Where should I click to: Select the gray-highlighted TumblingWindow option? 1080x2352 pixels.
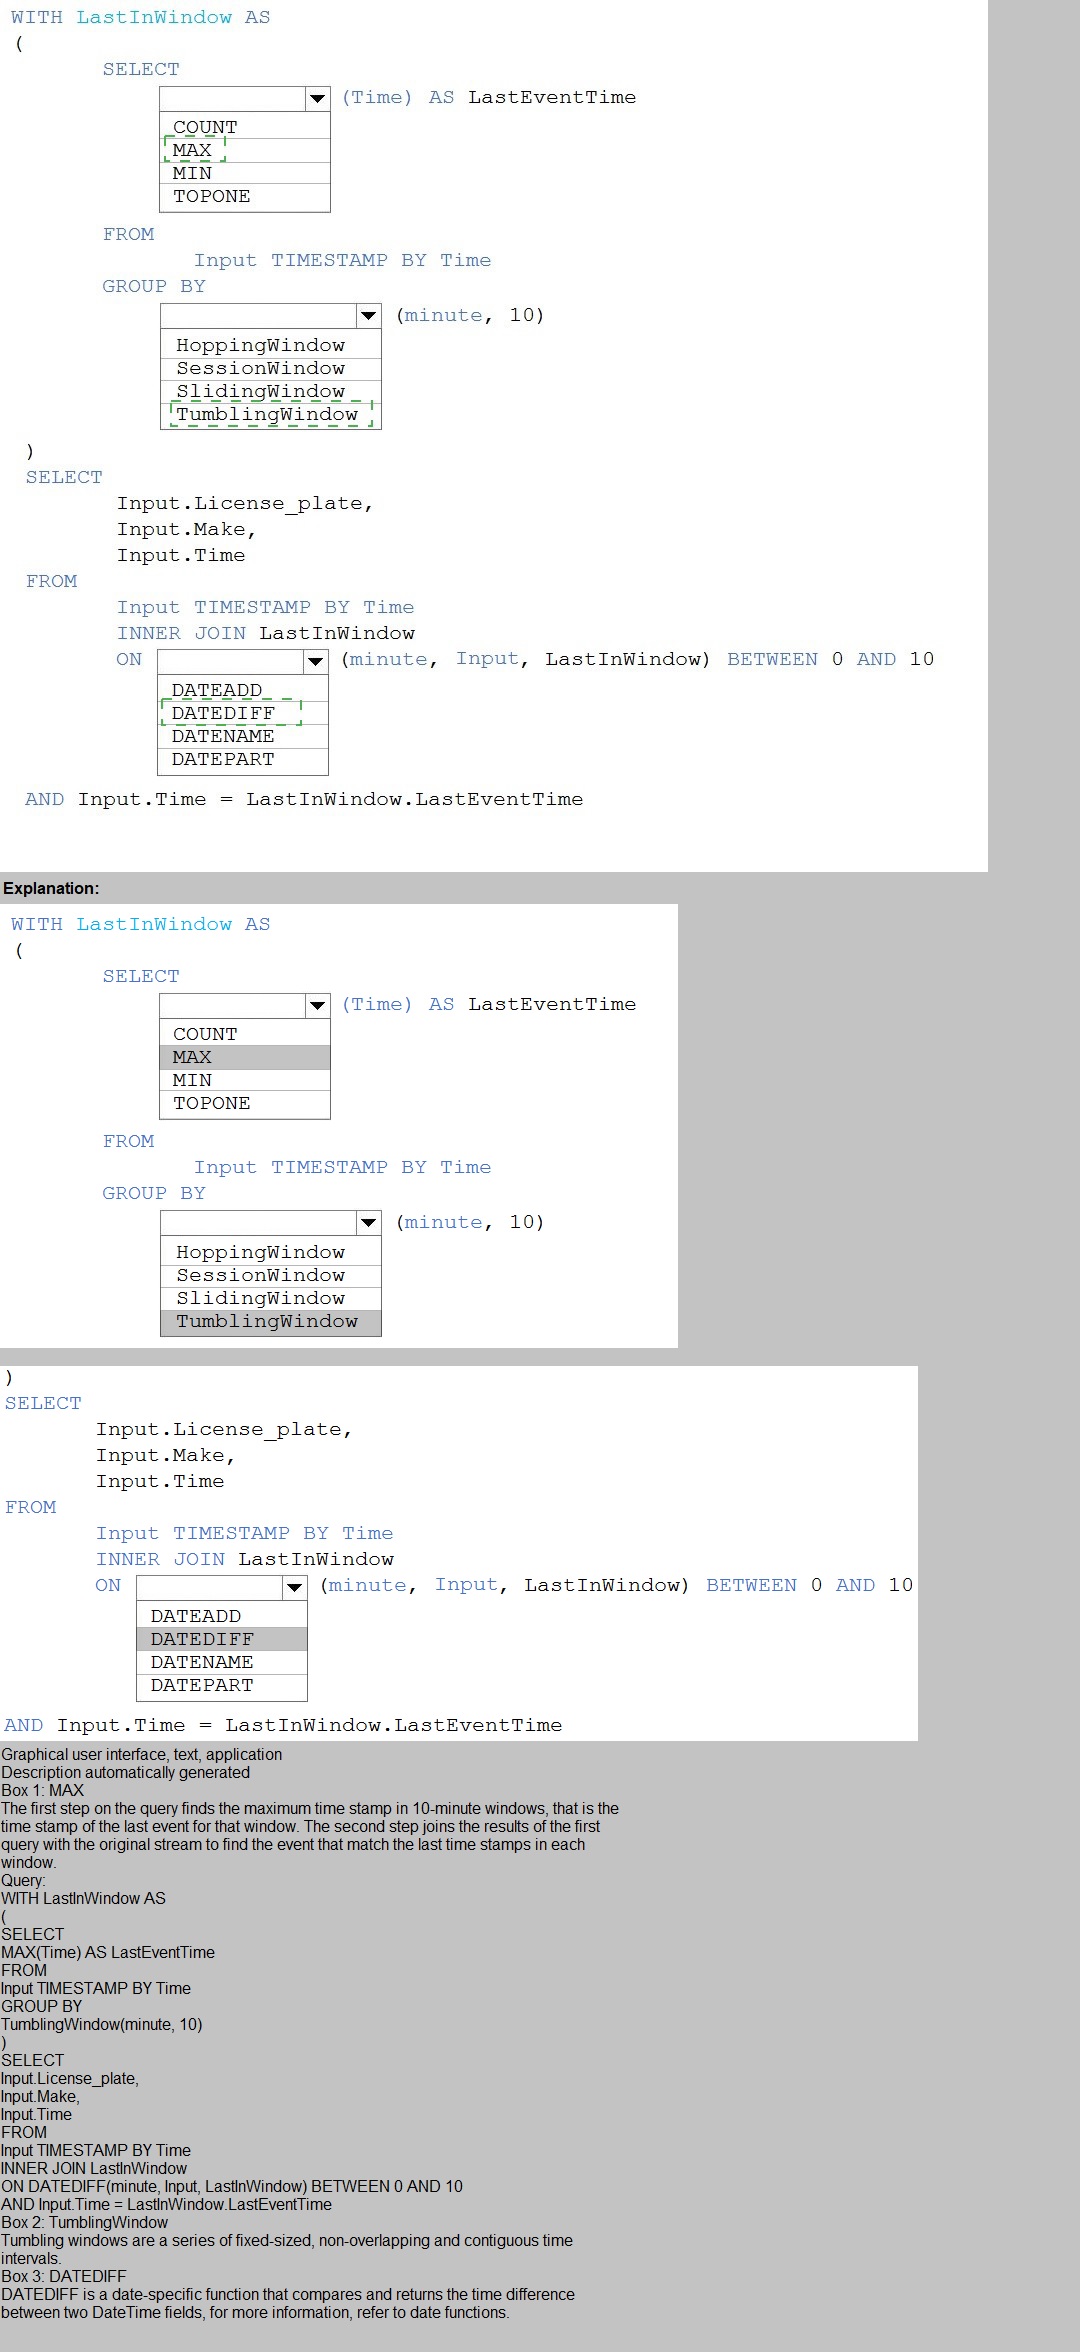270,1321
